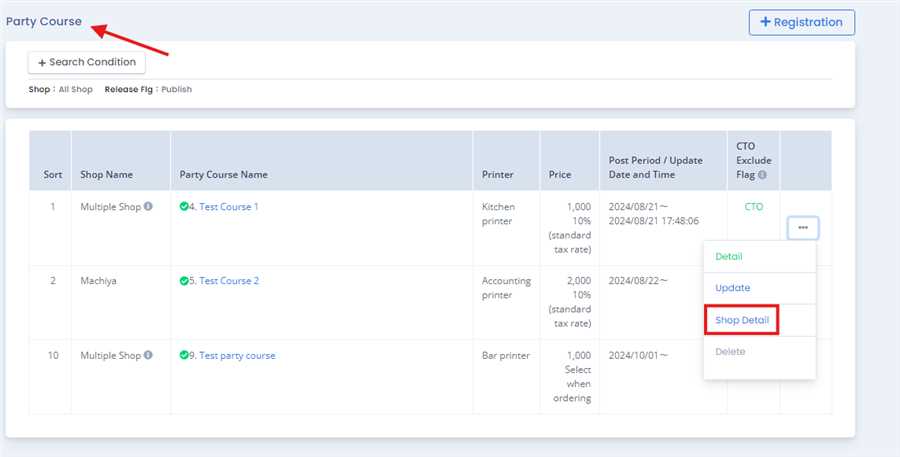Choose Detail from the row action menu
900x457 pixels.
pyautogui.click(x=729, y=257)
